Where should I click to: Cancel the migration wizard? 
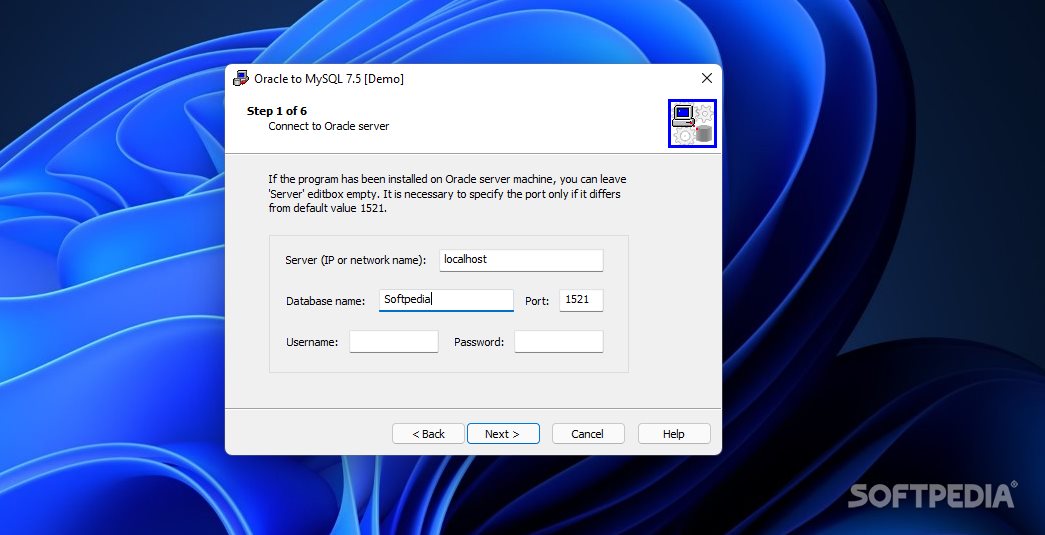tap(588, 434)
